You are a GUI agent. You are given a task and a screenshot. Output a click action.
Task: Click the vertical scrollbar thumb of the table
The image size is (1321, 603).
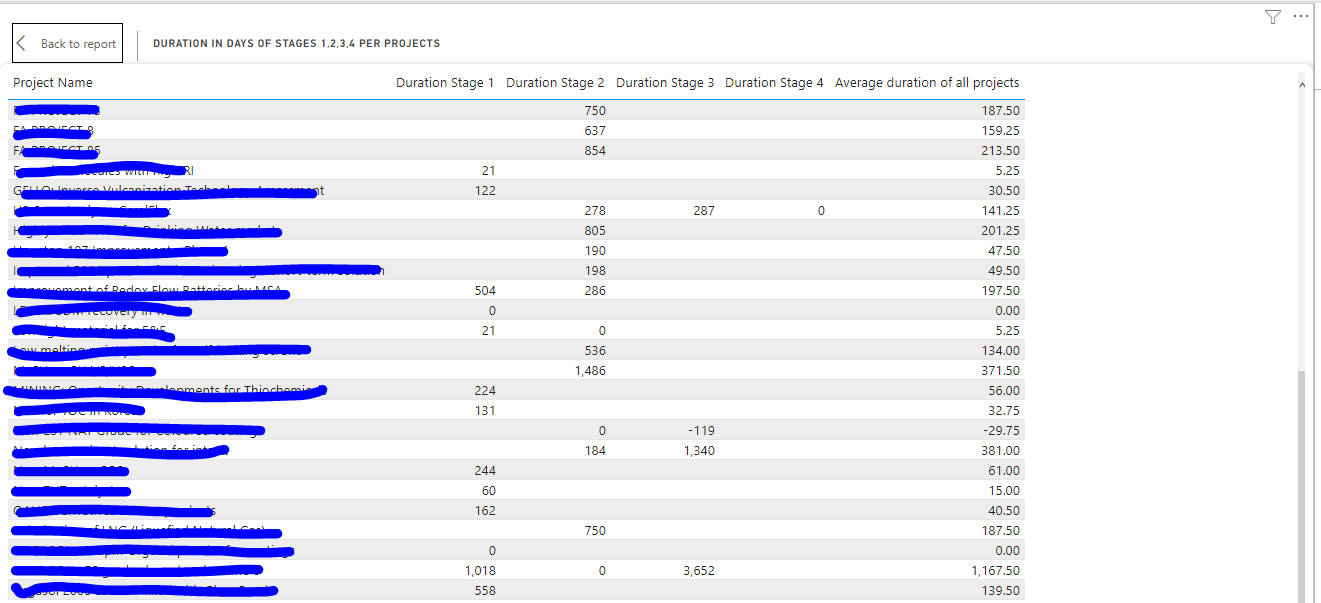coord(1302,485)
